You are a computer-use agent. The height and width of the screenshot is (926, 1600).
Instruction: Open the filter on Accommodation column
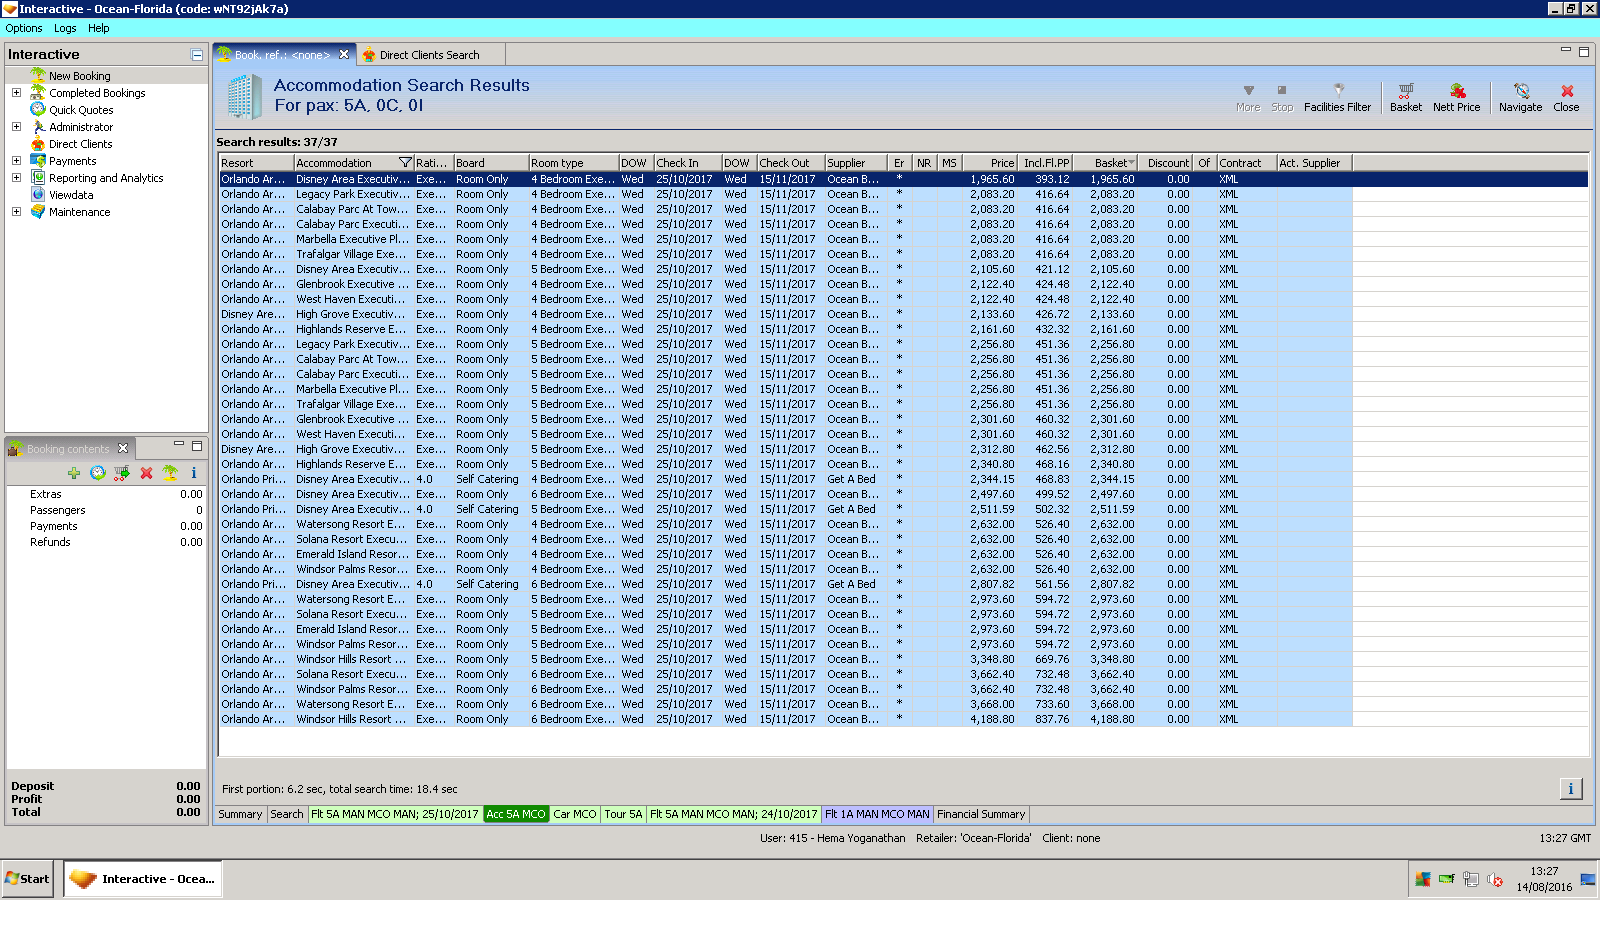pos(405,163)
